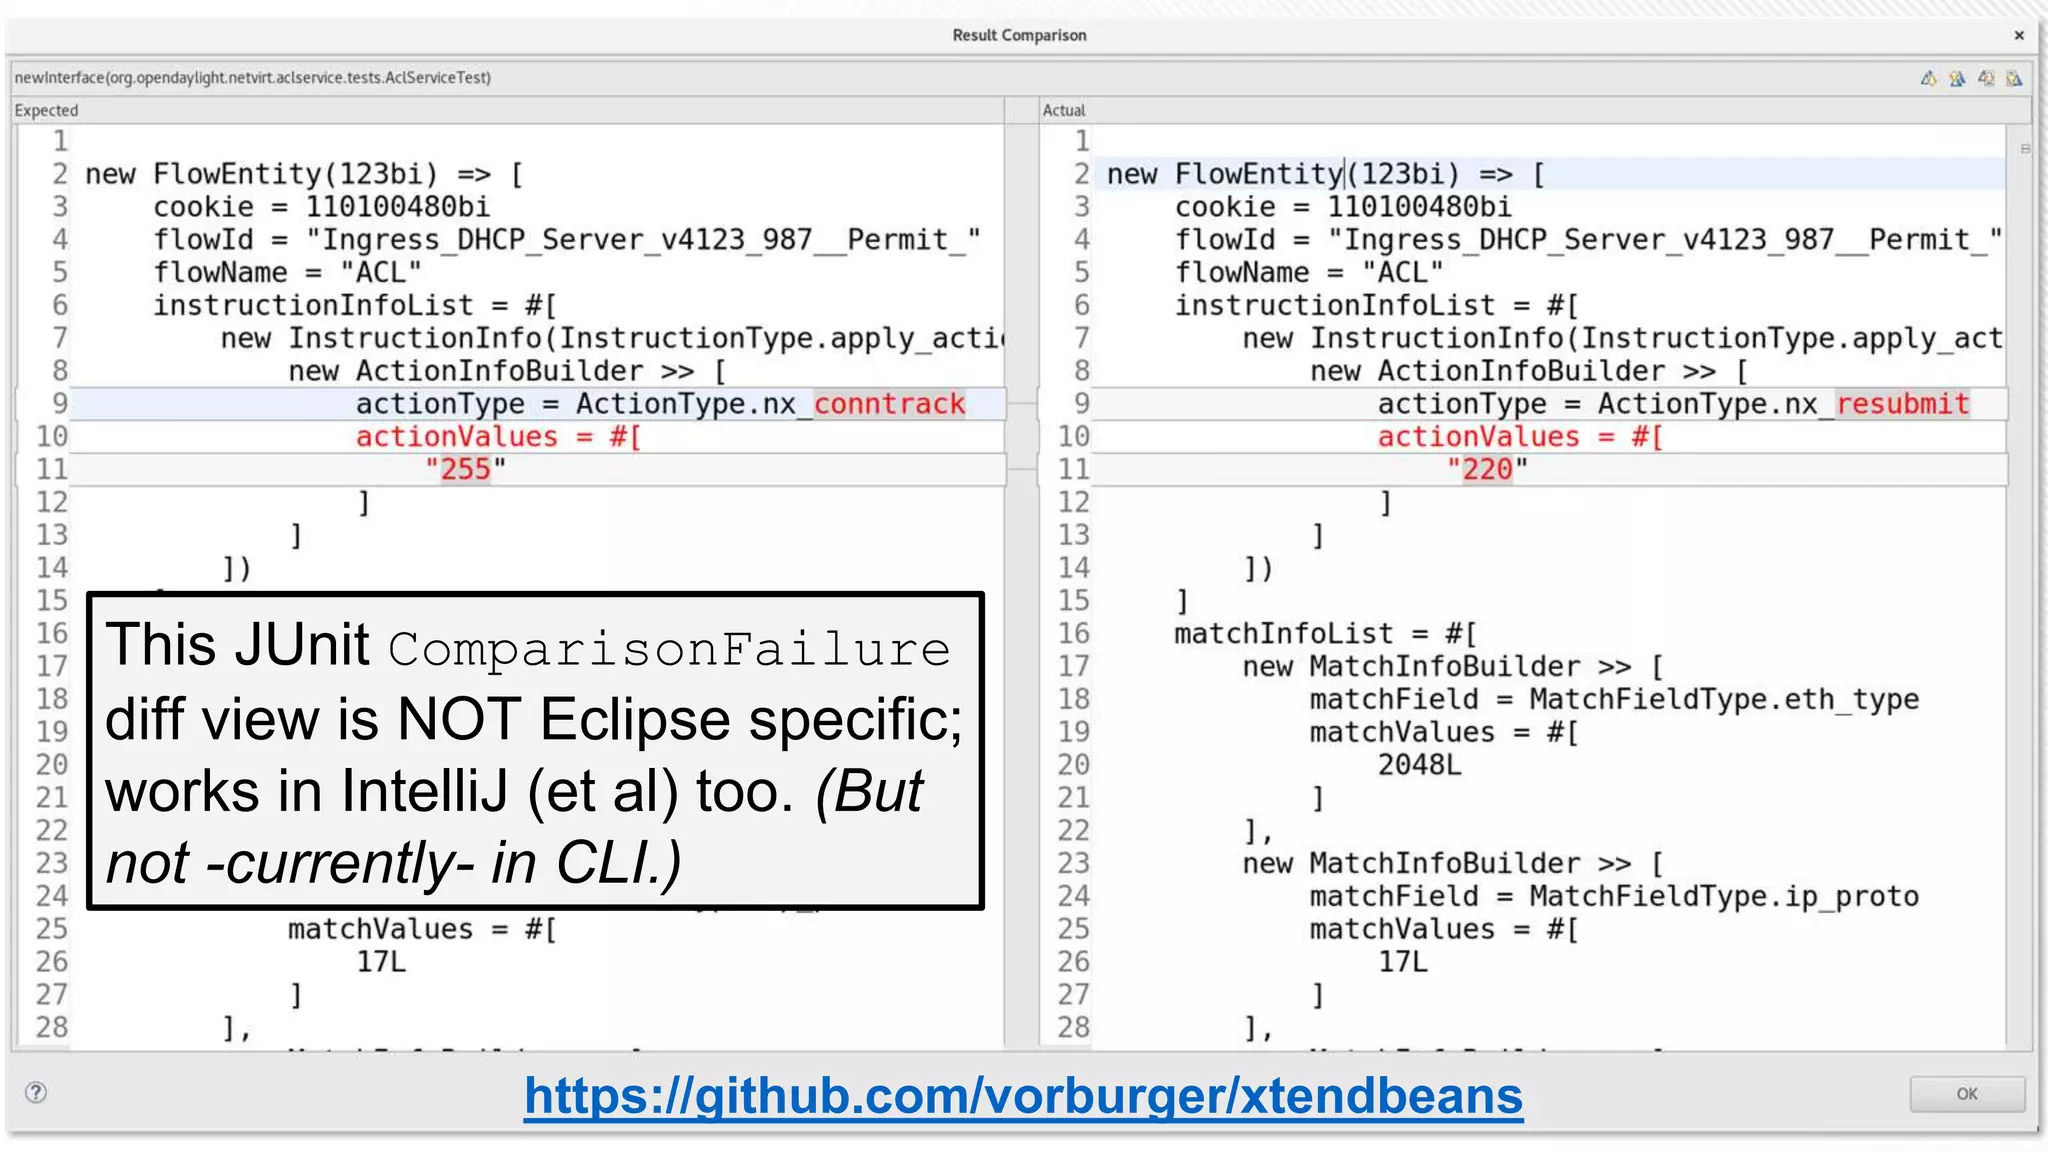
Task: Click the flowId line in Expected pane
Action: [566, 240]
